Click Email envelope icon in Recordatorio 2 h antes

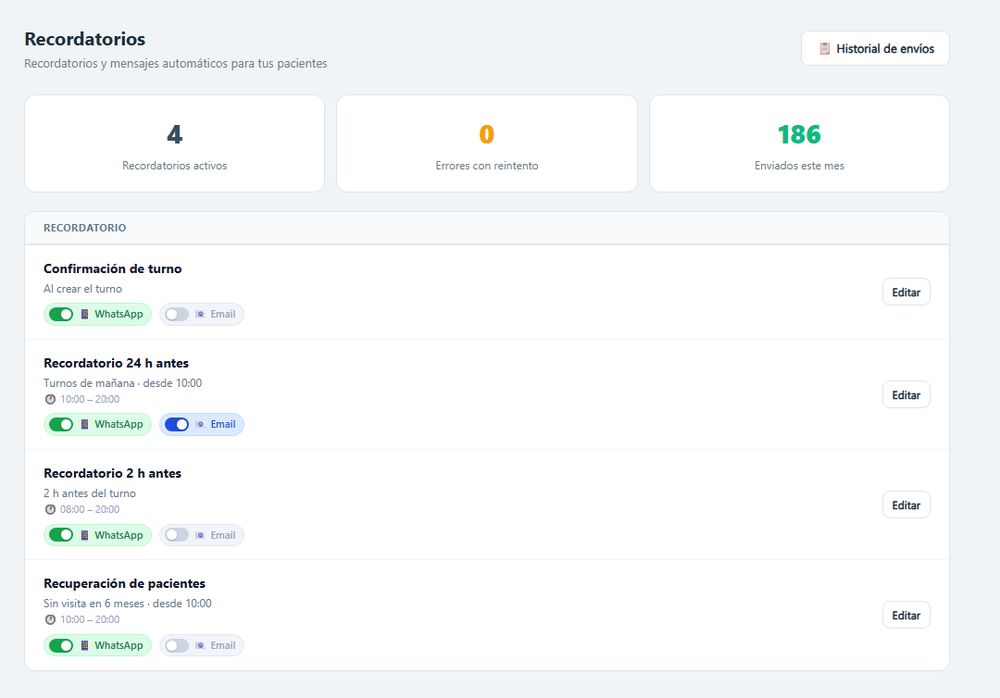200,535
